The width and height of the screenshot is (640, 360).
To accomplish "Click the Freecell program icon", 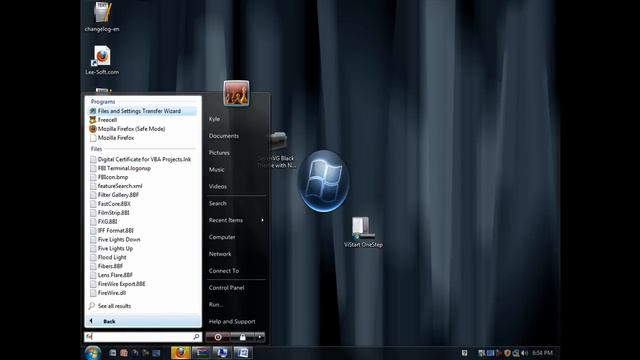I will (93, 120).
